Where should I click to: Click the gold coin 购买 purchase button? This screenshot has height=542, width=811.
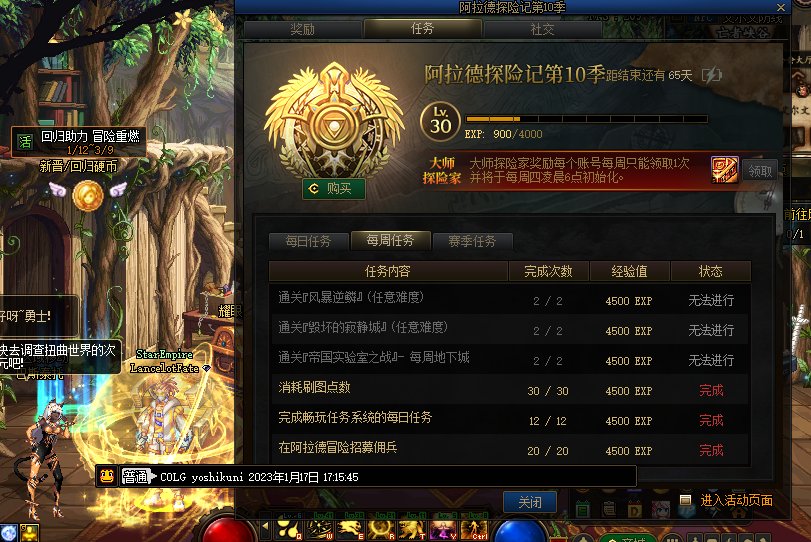pos(334,189)
